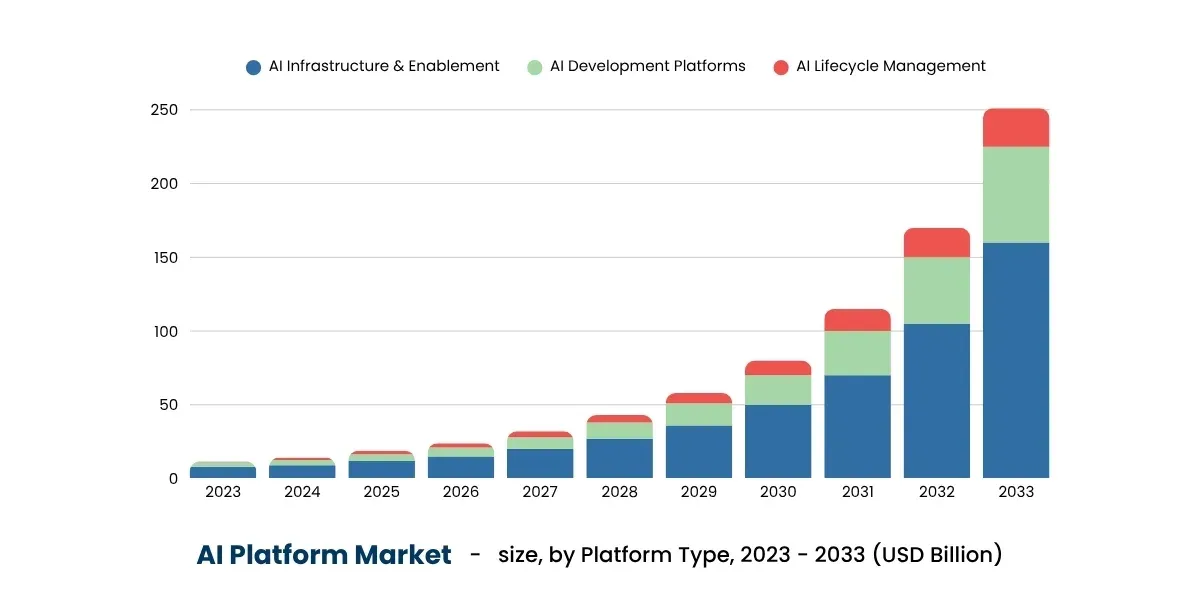
Task: Click the bold AI Platform Market title
Action: 324,555
